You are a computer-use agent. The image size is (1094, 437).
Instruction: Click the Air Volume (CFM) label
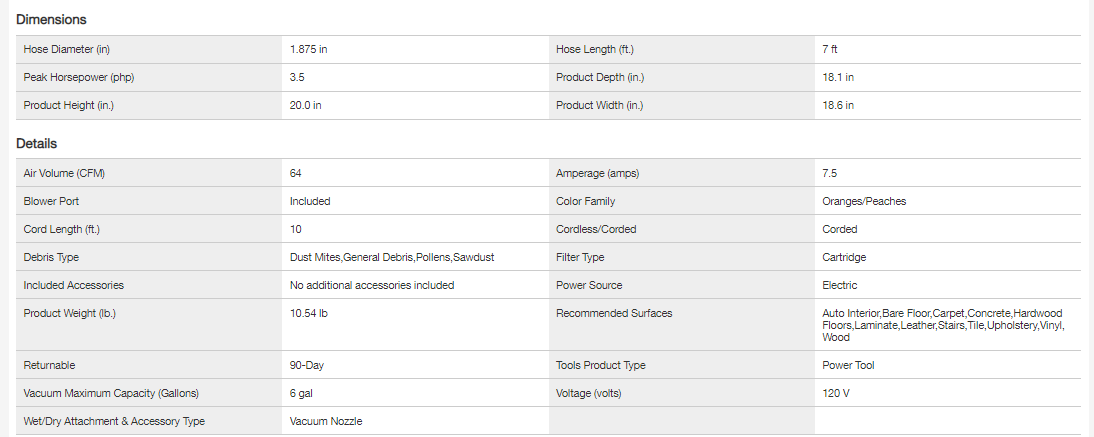tap(64, 173)
